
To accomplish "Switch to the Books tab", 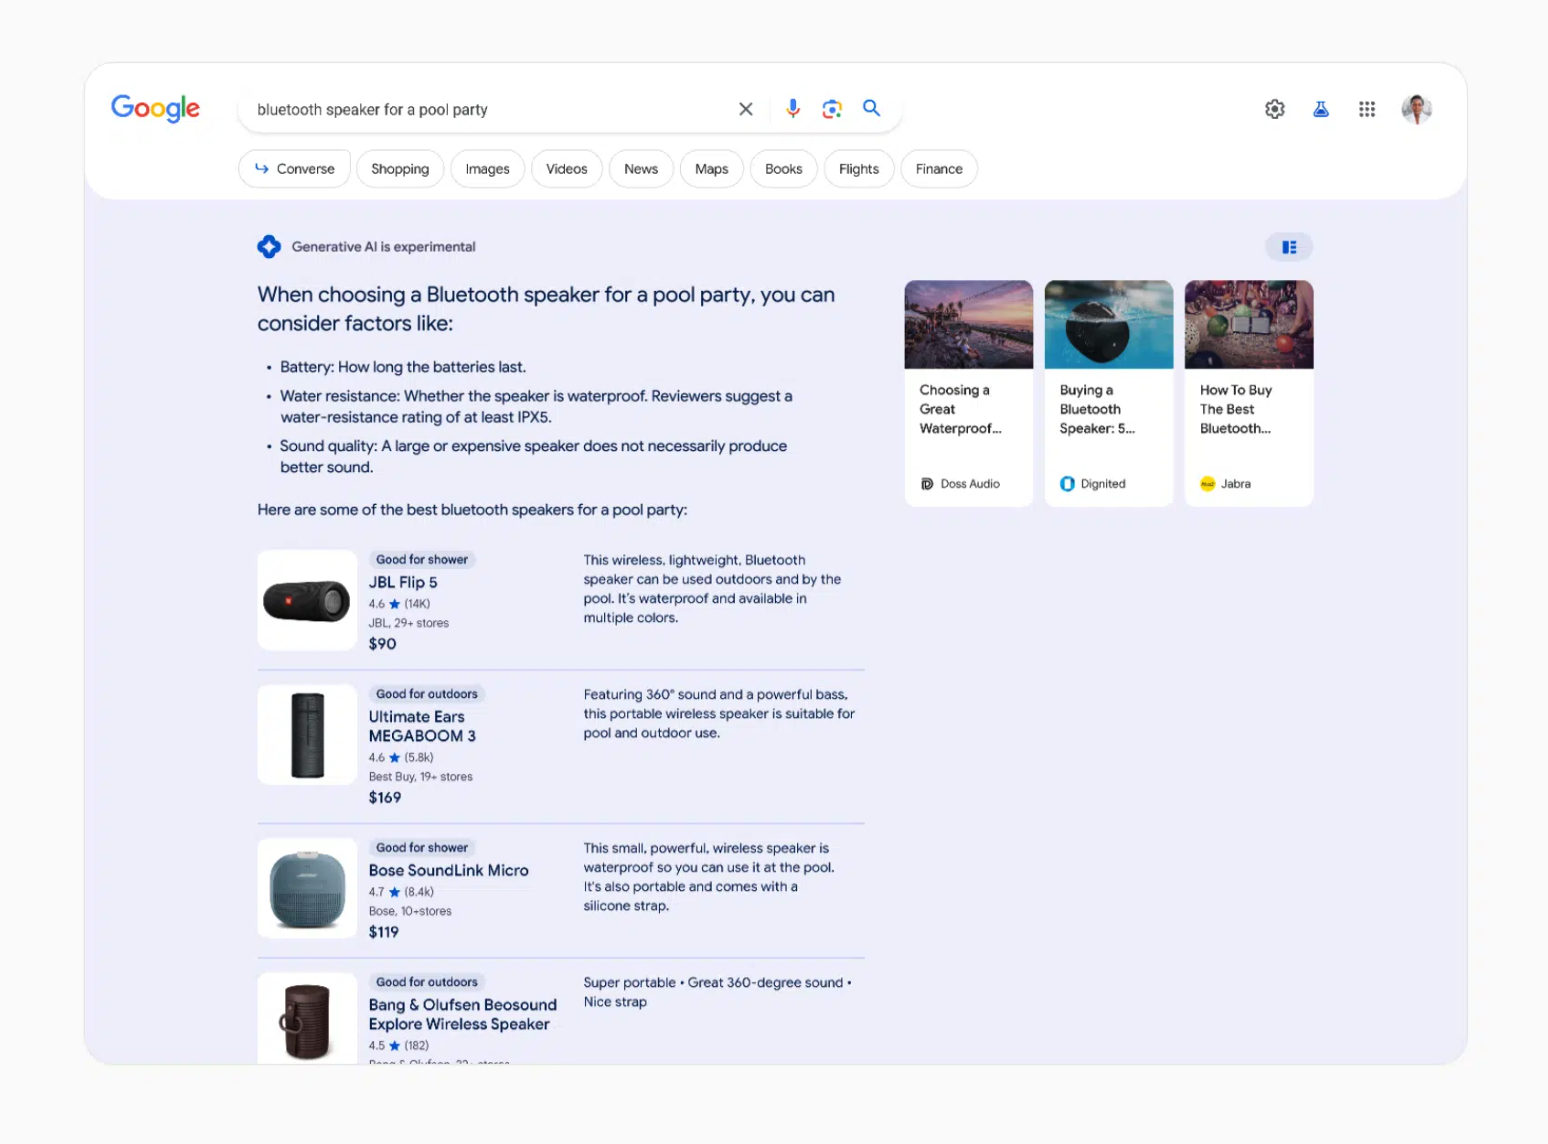I will pos(784,169).
